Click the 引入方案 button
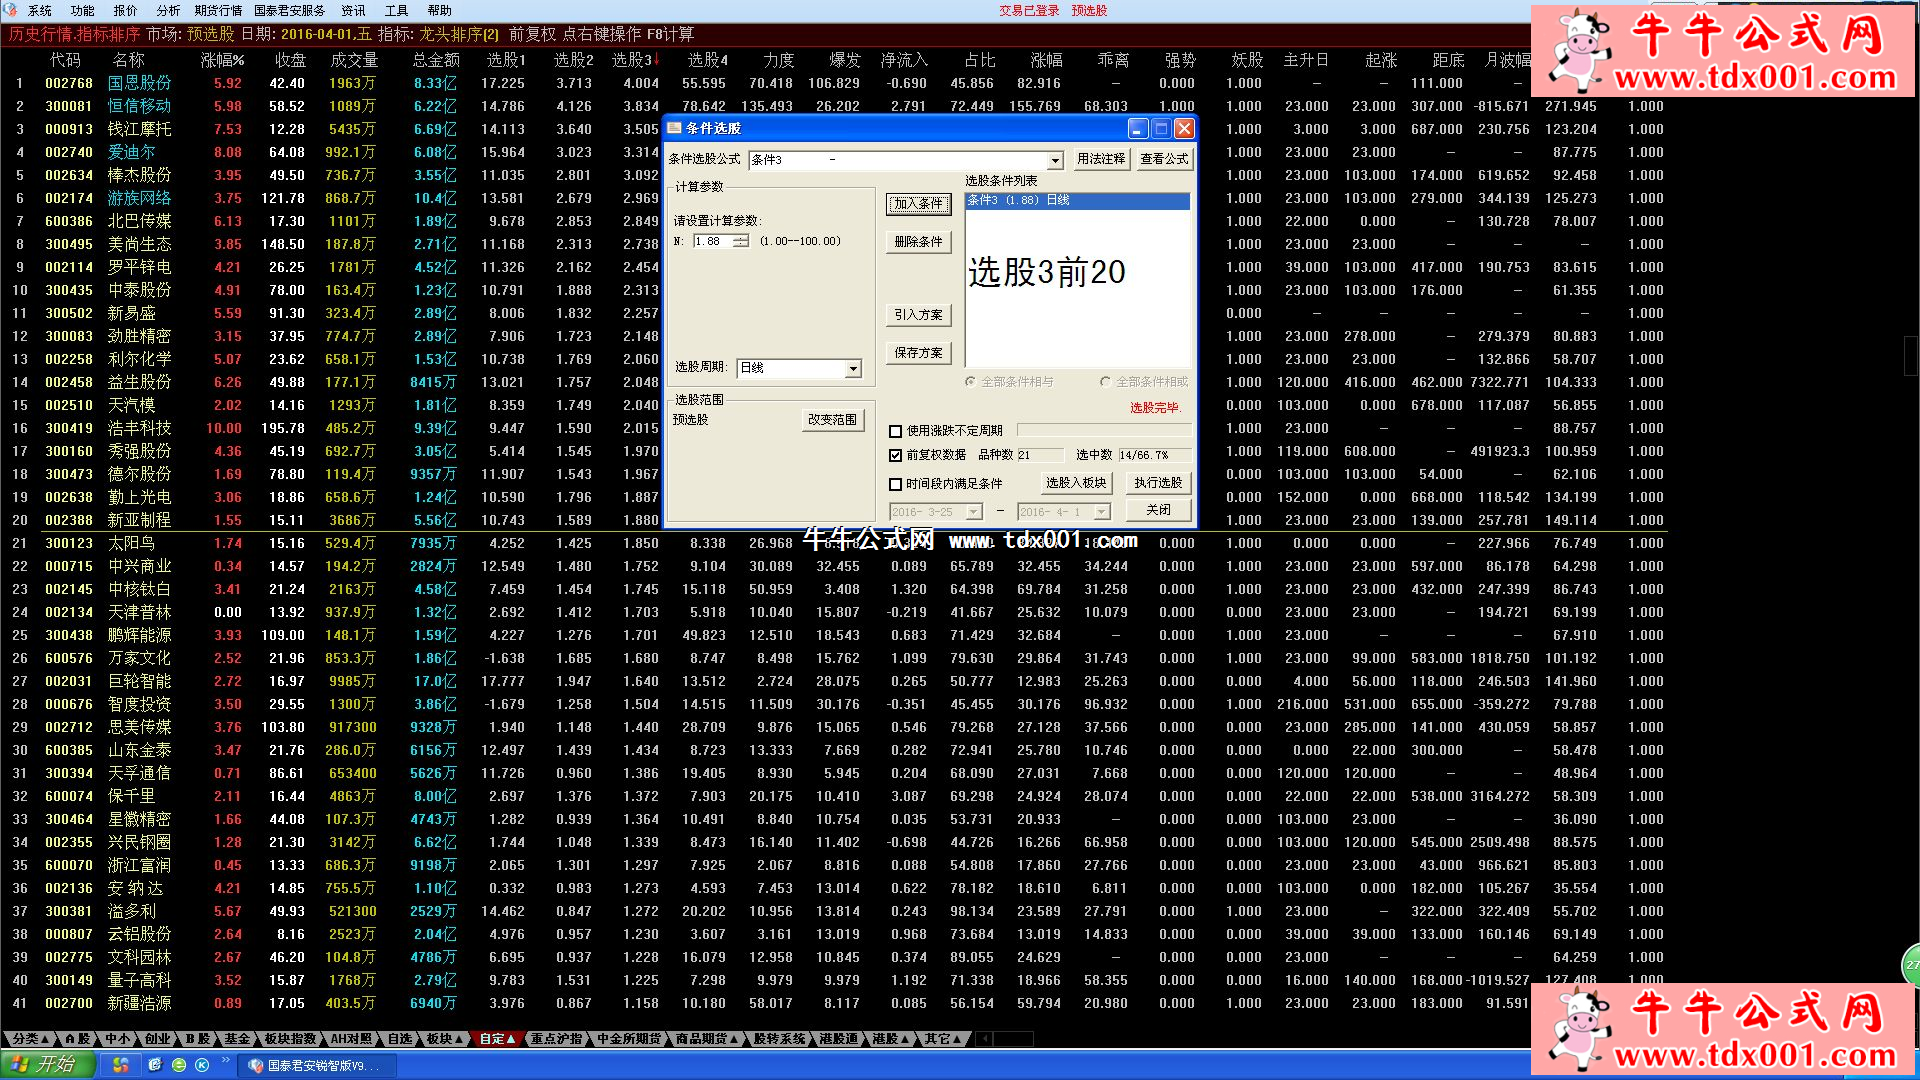 (918, 314)
